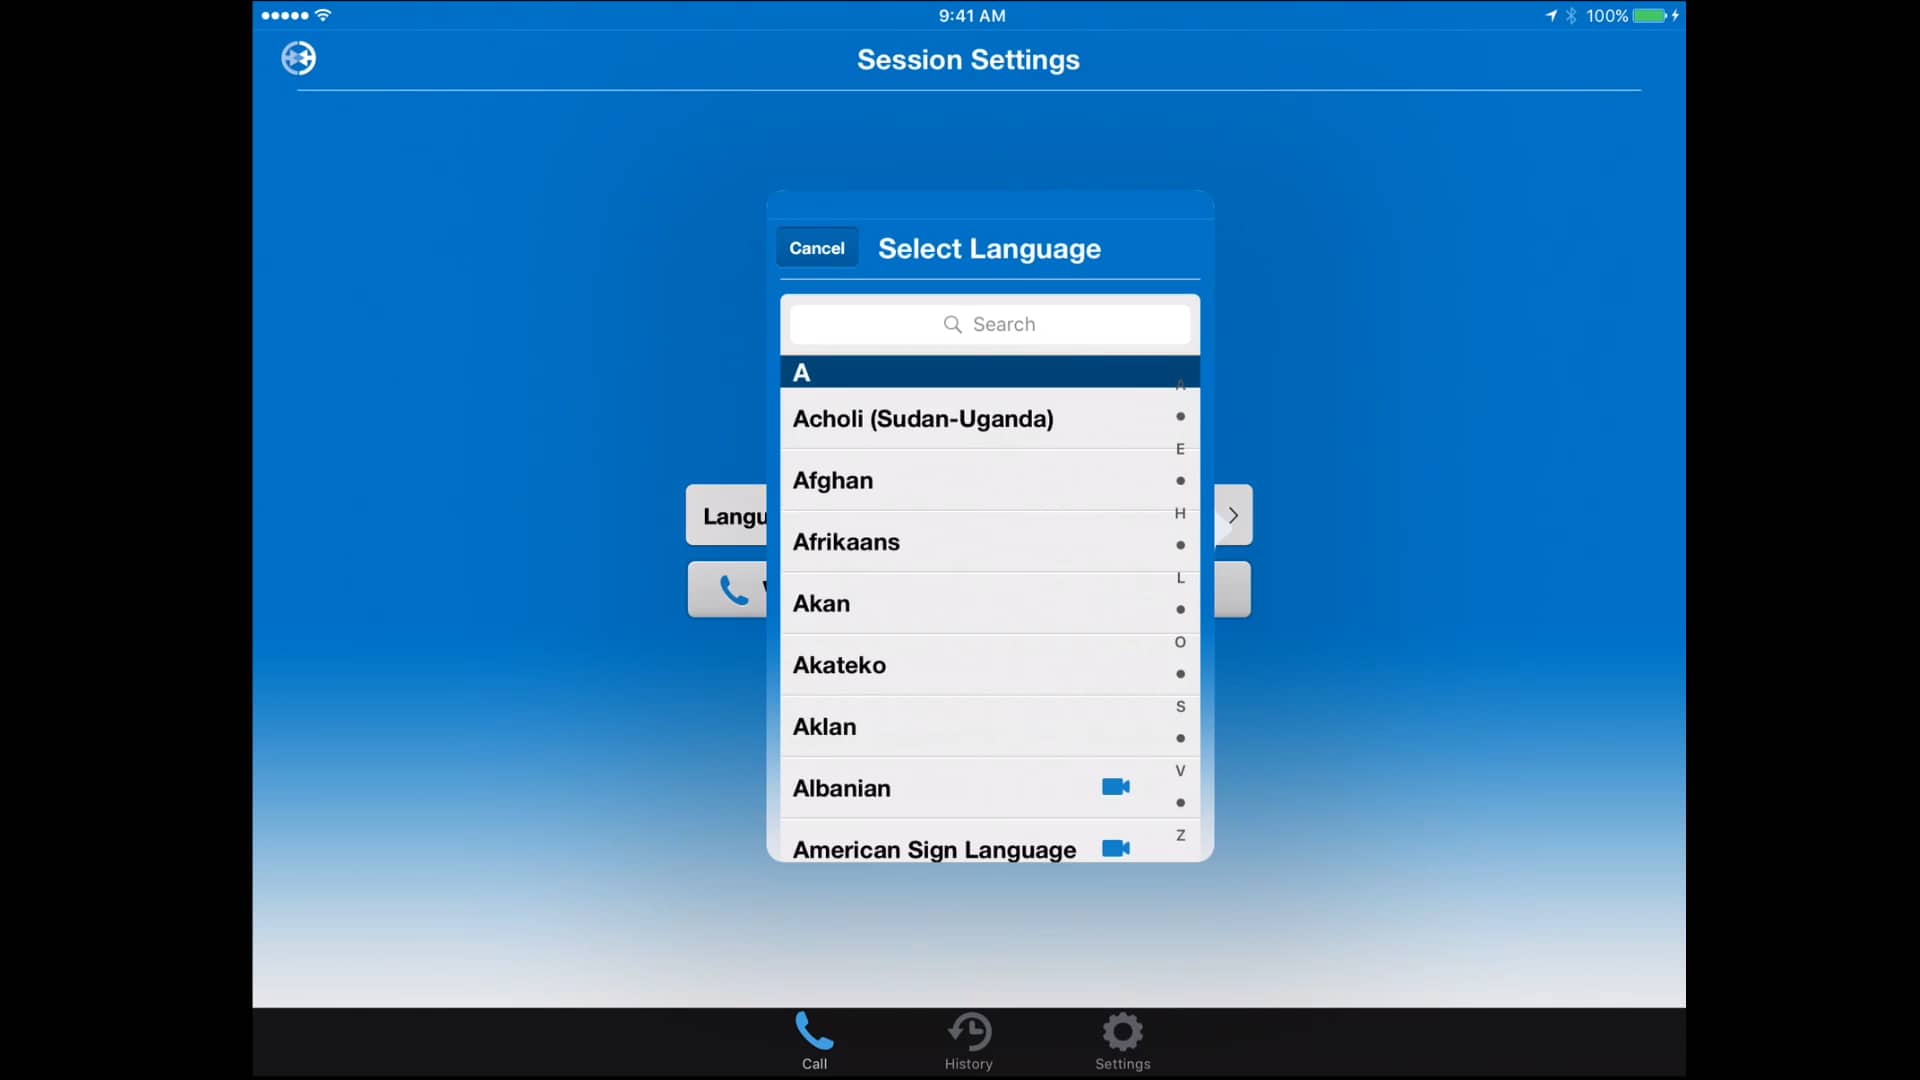
Task: Click the chevron on the Language row
Action: point(1233,515)
